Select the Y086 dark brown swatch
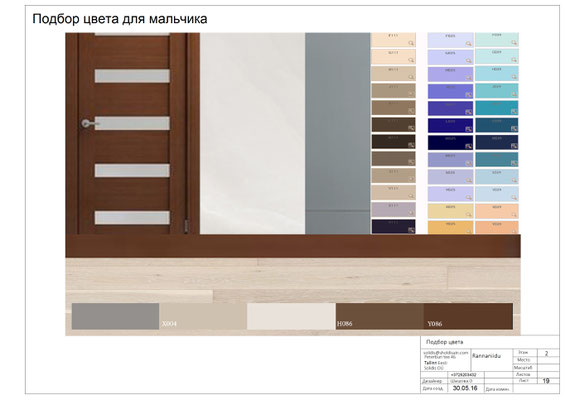 tap(468, 316)
